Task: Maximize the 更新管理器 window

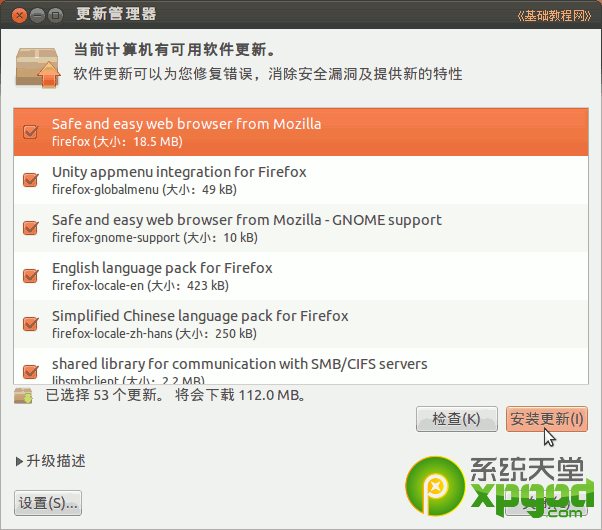Action: coord(56,16)
